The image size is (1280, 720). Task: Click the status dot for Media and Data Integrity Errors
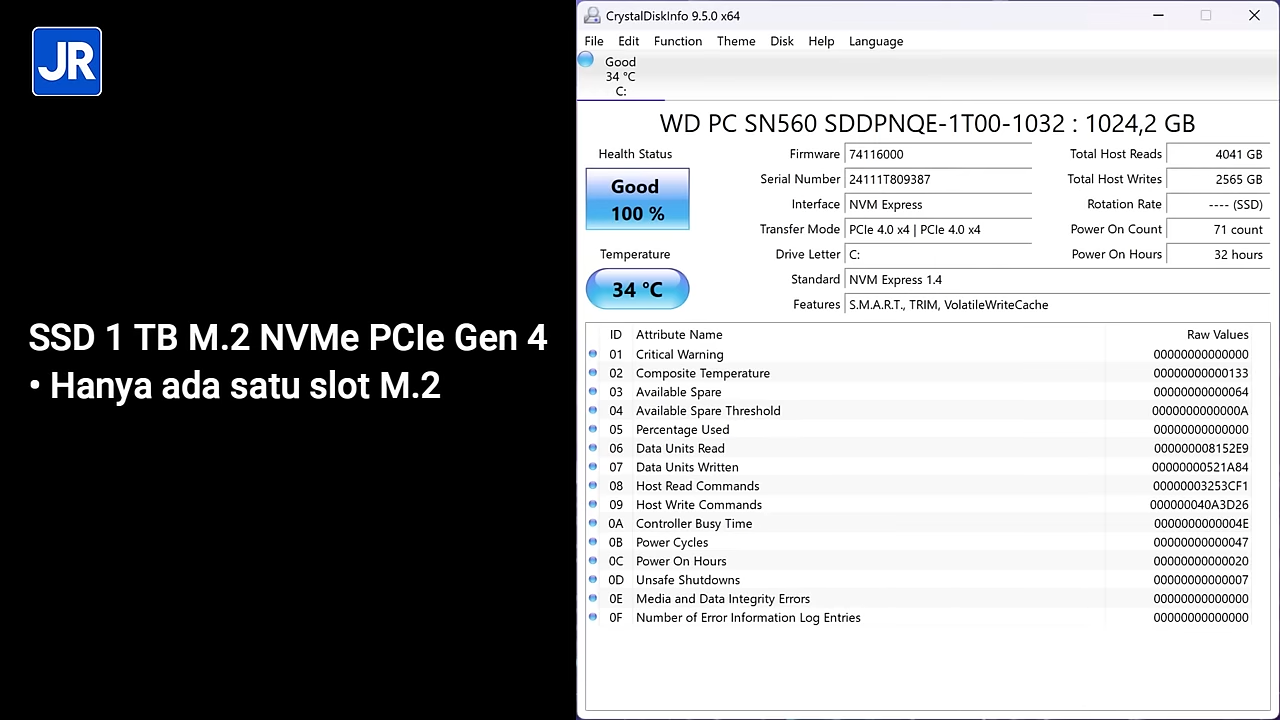[x=593, y=599]
